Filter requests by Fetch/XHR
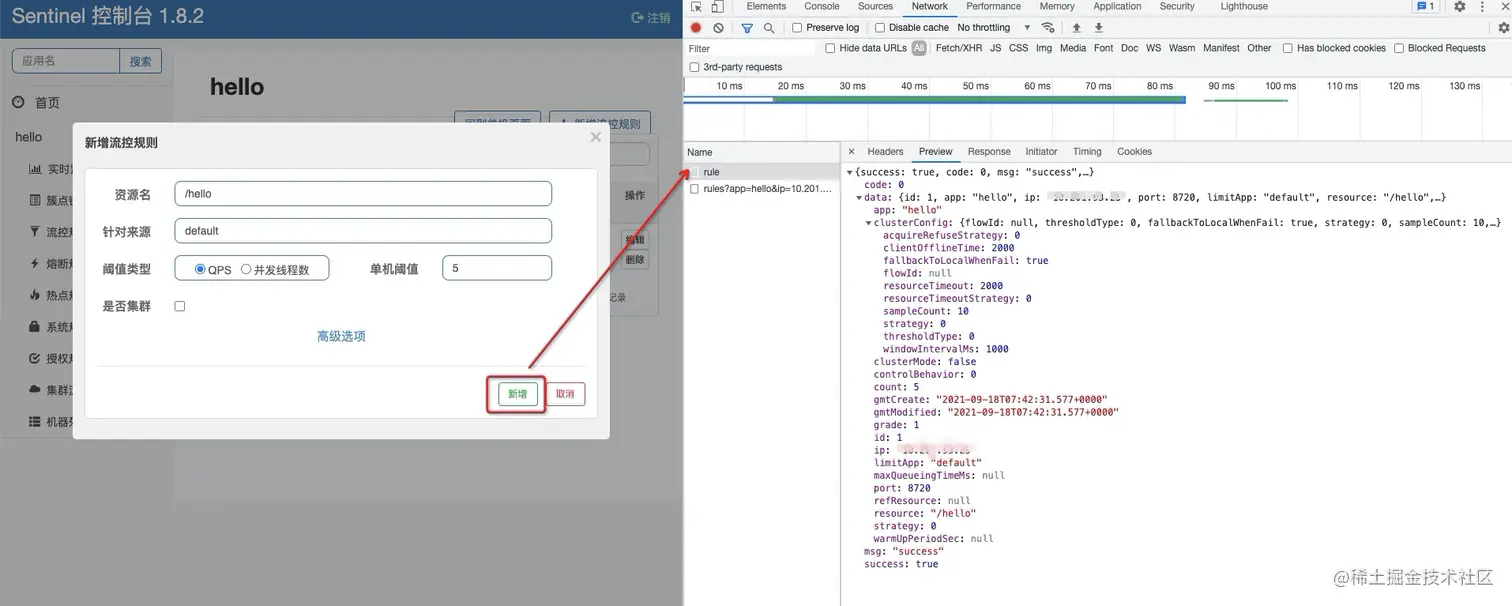Screen dimensions: 1512x606 click(958, 48)
